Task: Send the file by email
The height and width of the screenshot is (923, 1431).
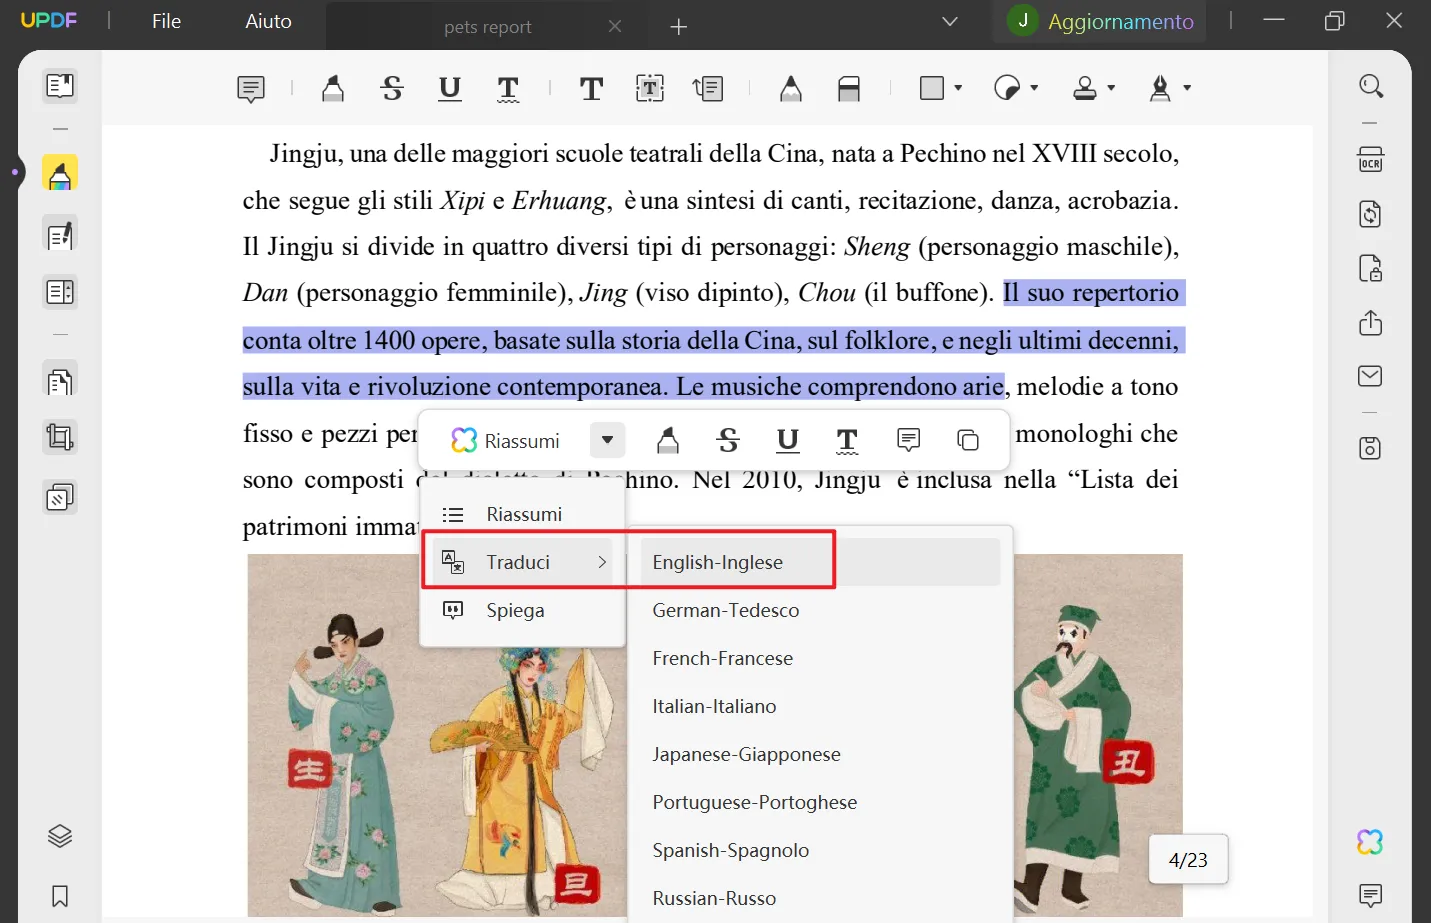Action: pos(1371,376)
